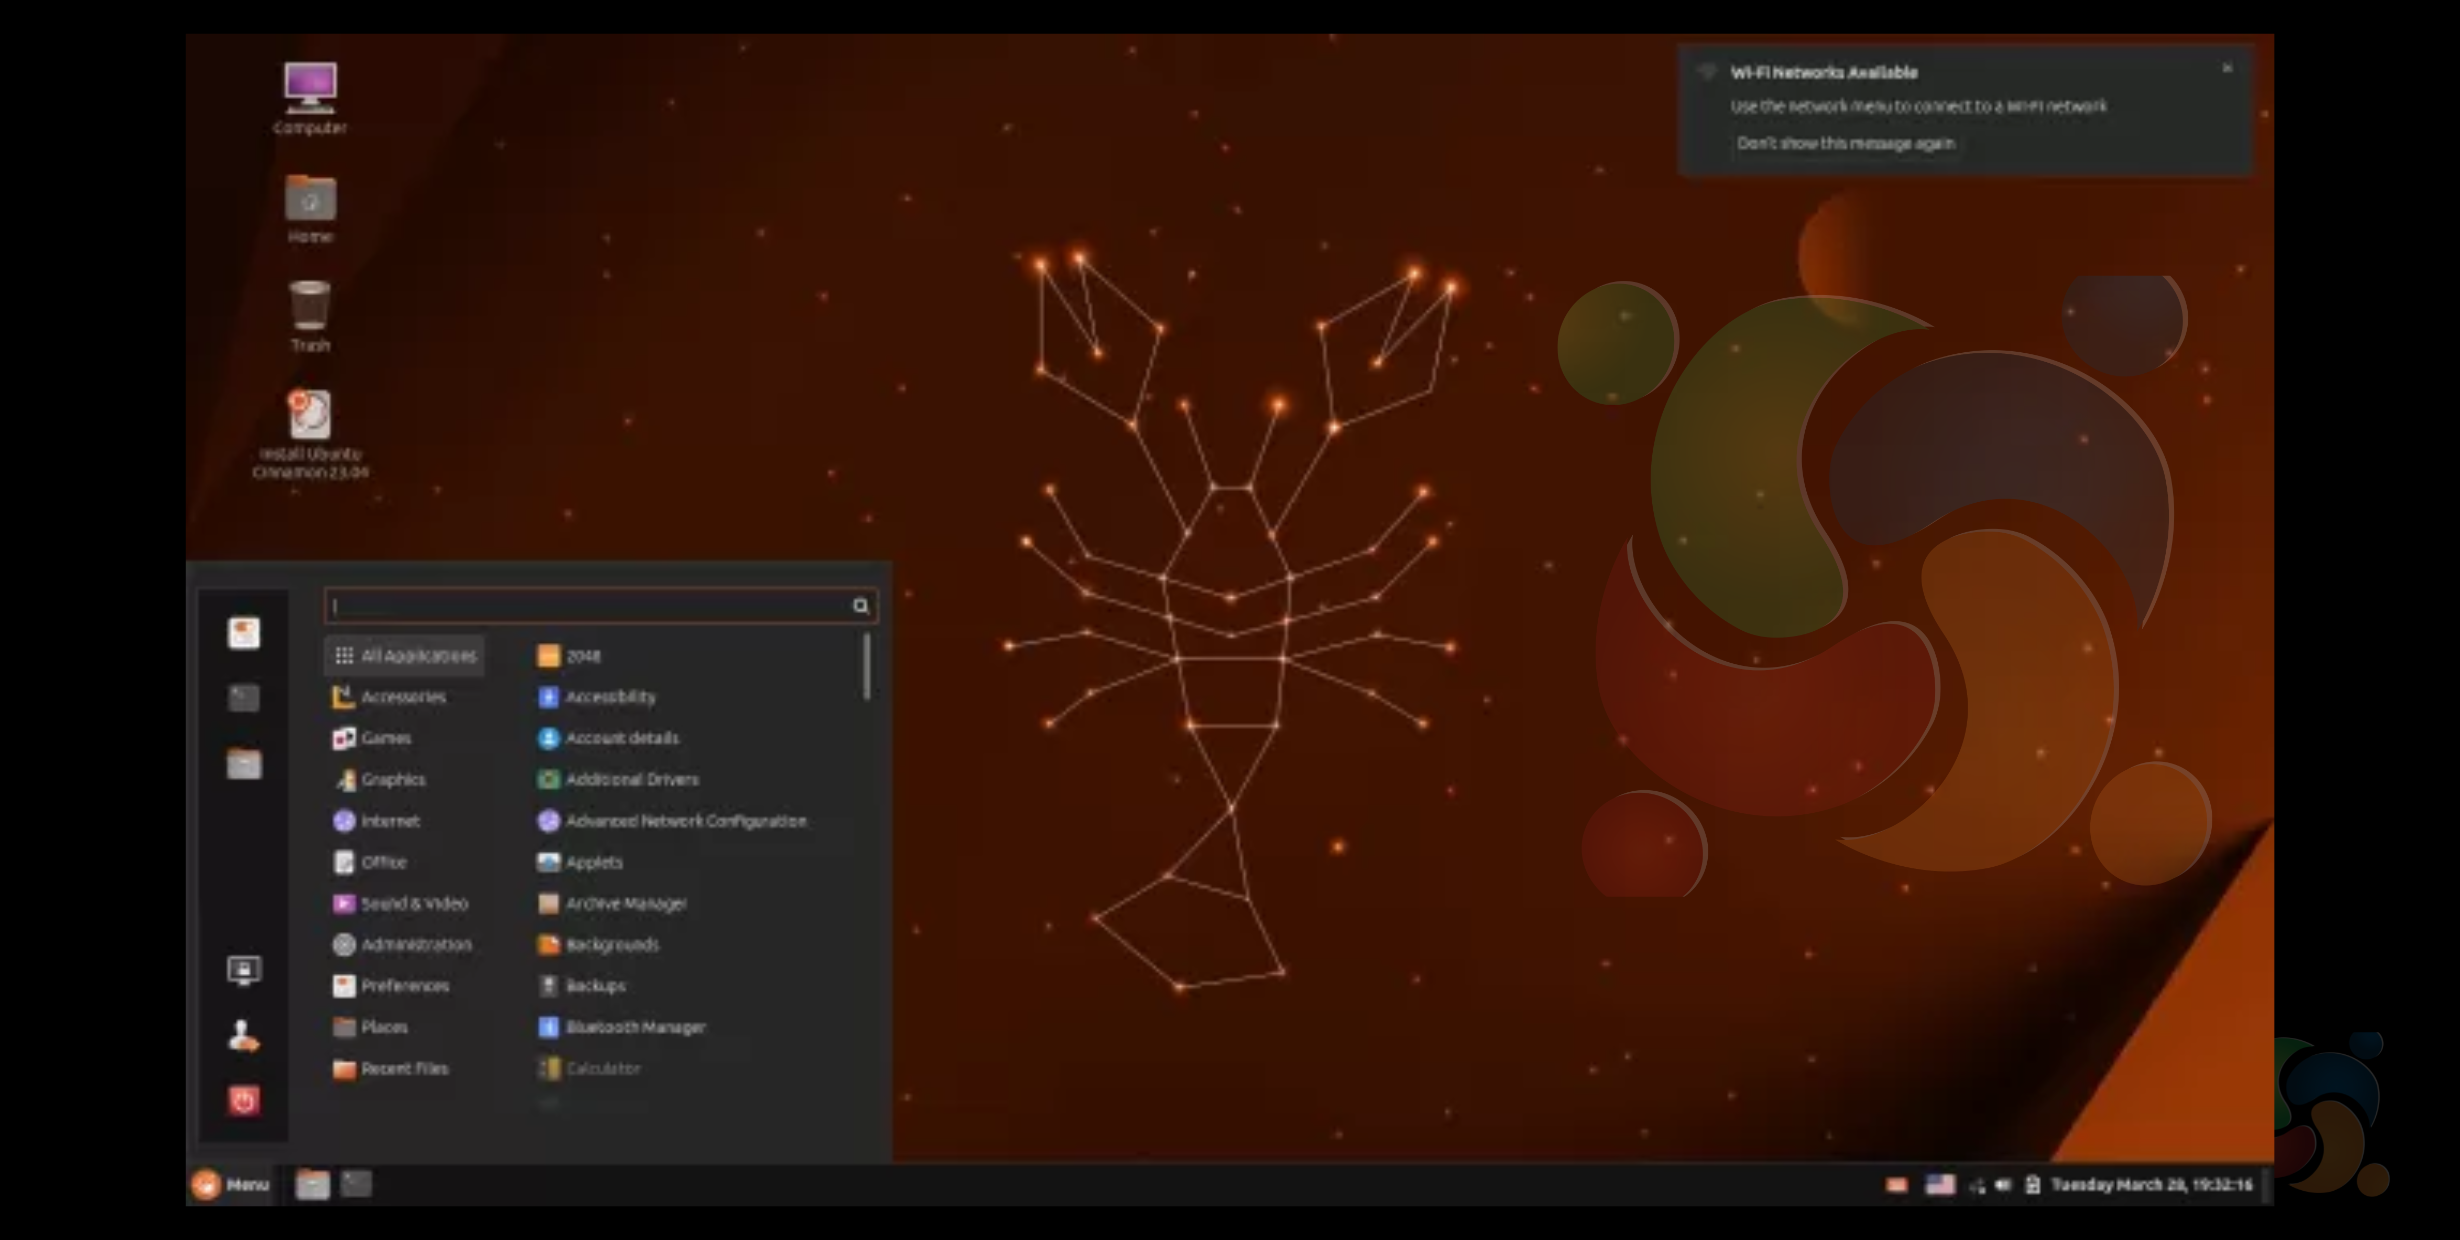Open the panel clock showing Tuesday March 28
The width and height of the screenshot is (2460, 1240).
tap(2152, 1185)
